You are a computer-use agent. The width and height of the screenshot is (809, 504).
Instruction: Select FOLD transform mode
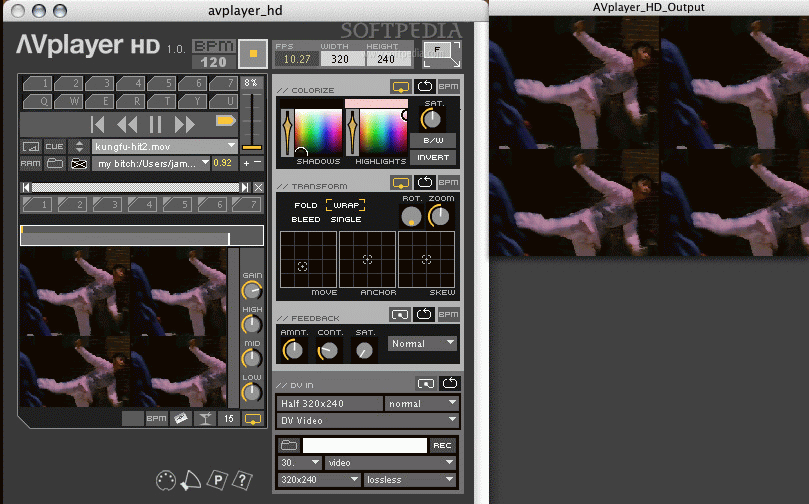(305, 205)
